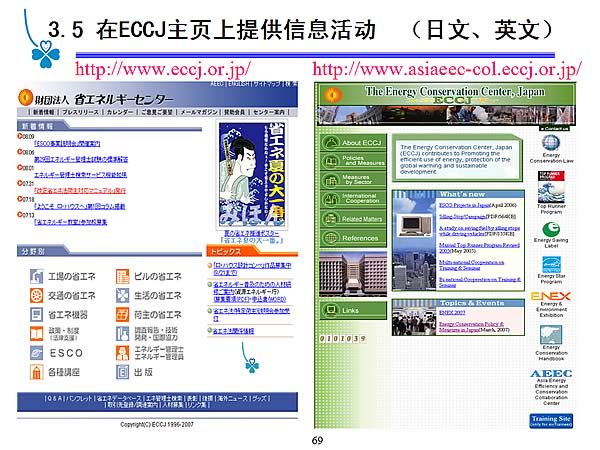Click the Training Site button
This screenshot has width=600, height=450.
551,421
